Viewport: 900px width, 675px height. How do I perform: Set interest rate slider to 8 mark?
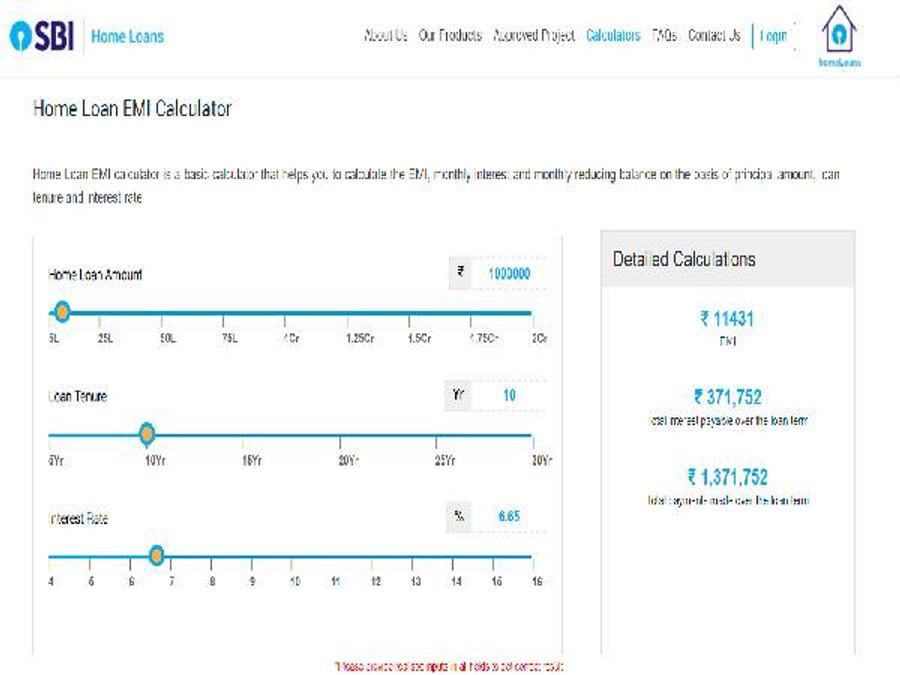[x=211, y=557]
